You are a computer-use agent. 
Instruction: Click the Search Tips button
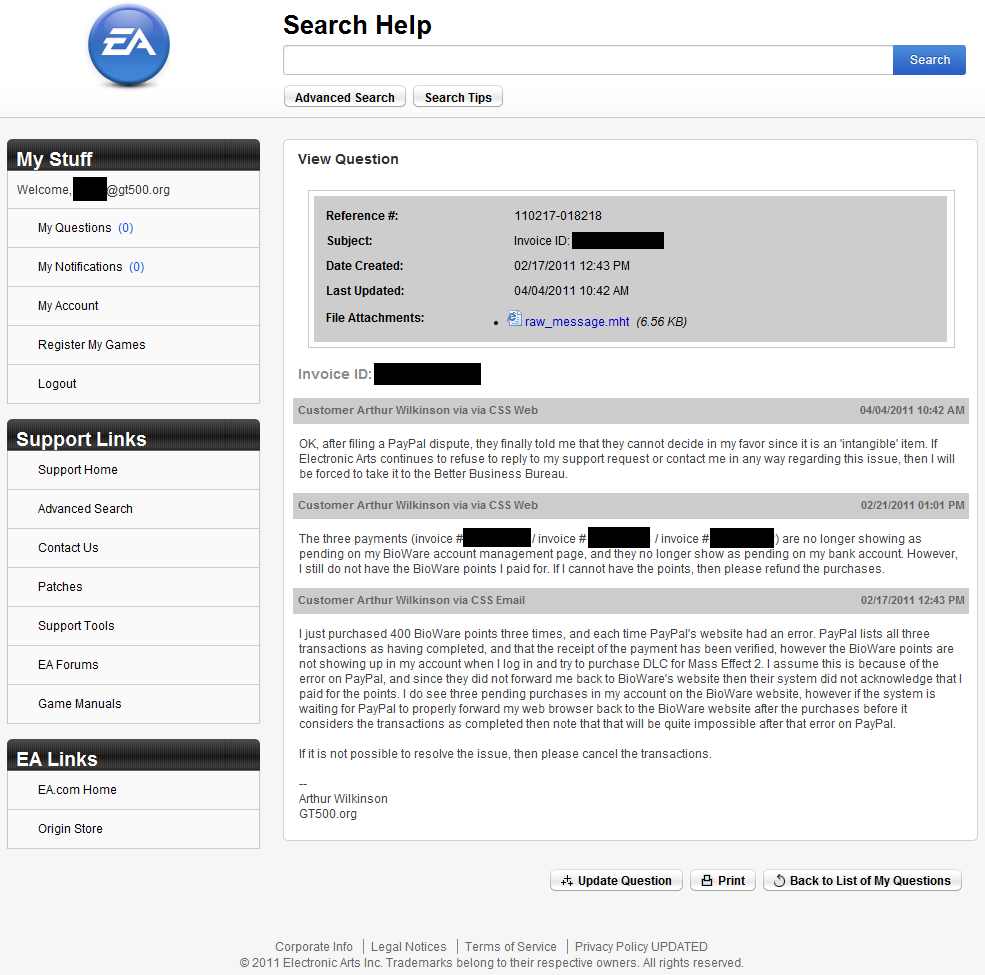457,97
